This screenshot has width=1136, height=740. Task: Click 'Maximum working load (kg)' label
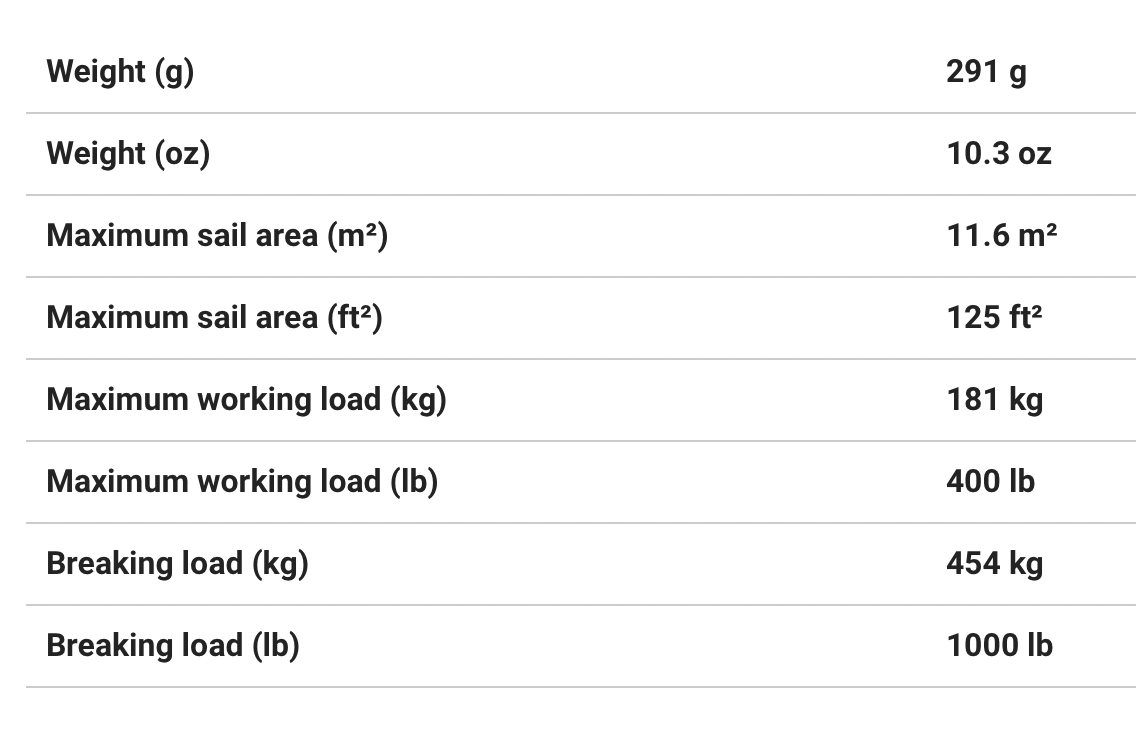click(246, 400)
